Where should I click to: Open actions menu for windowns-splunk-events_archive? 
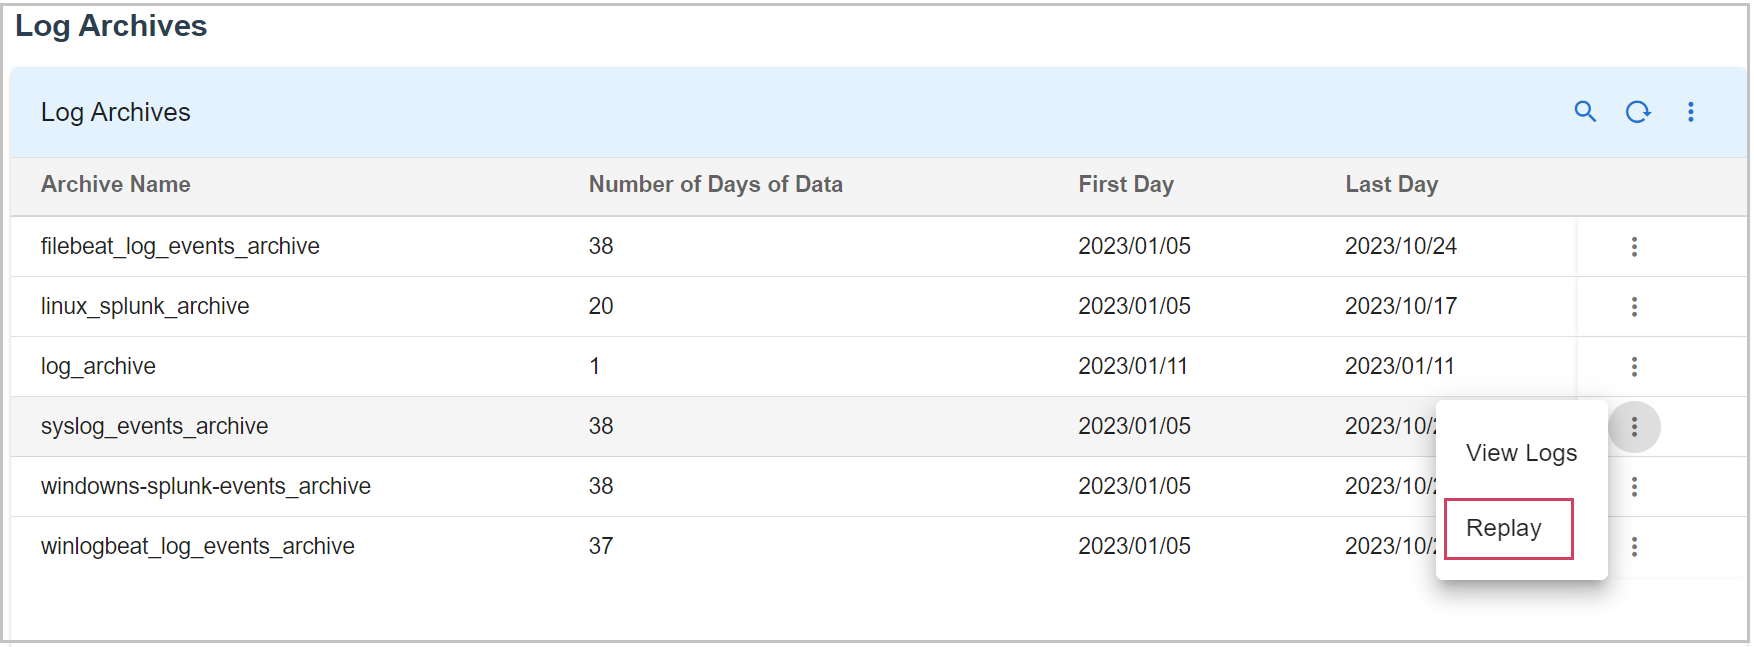(x=1634, y=487)
